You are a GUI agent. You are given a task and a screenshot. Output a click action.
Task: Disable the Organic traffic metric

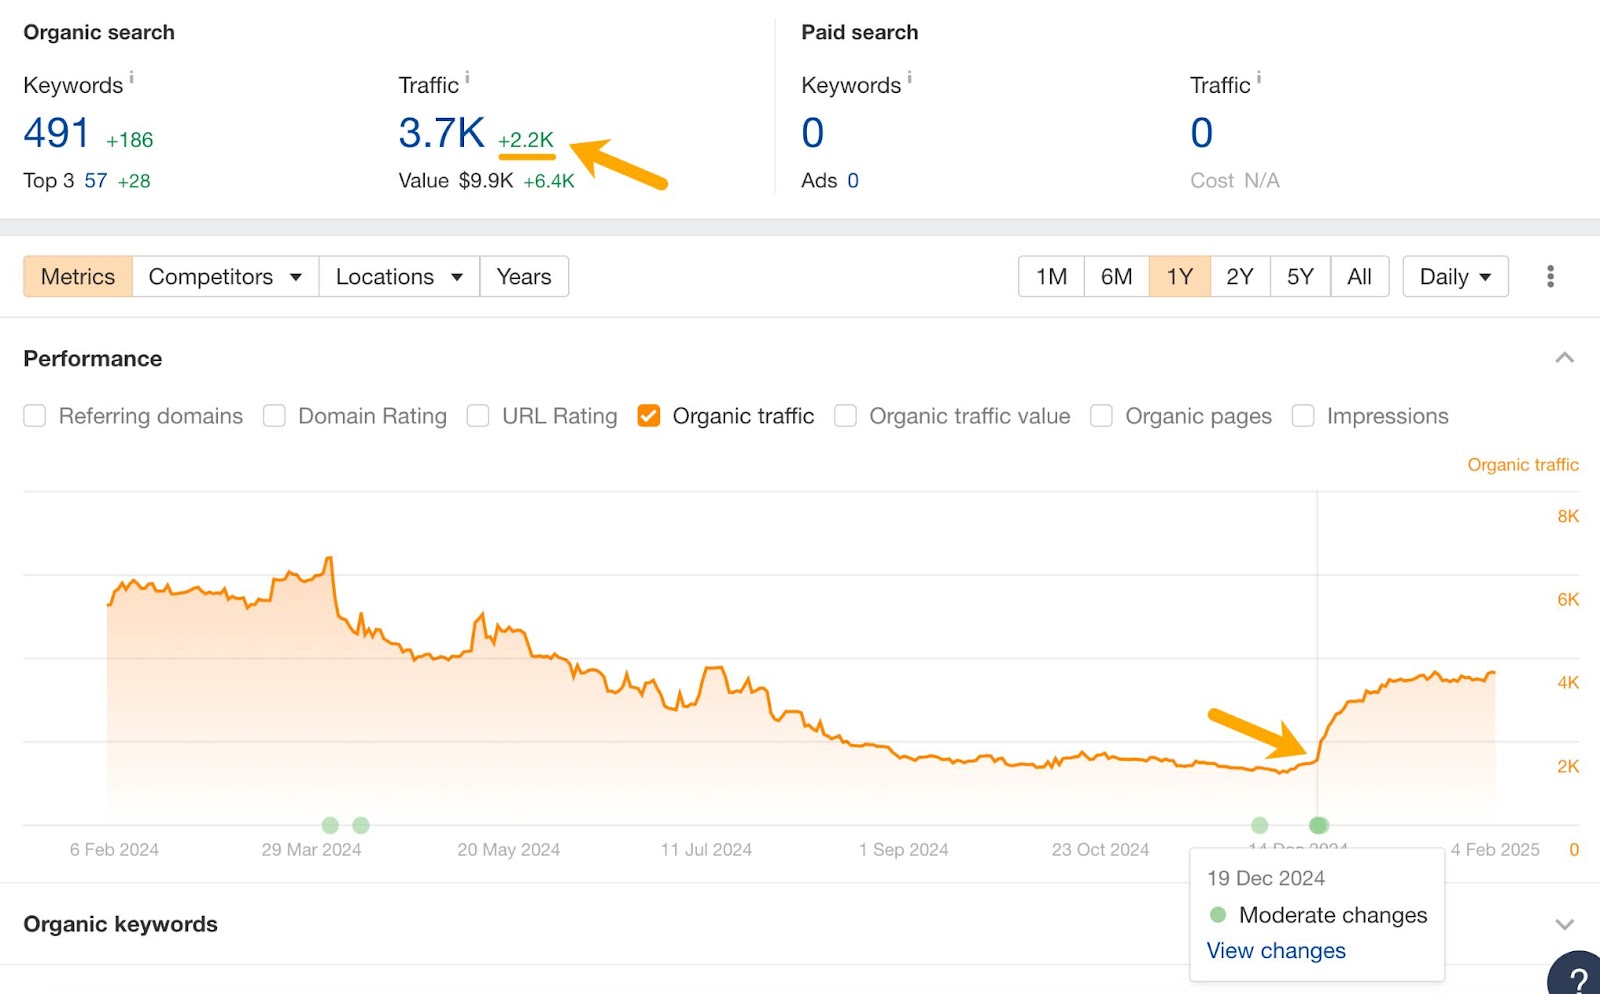[x=648, y=415]
